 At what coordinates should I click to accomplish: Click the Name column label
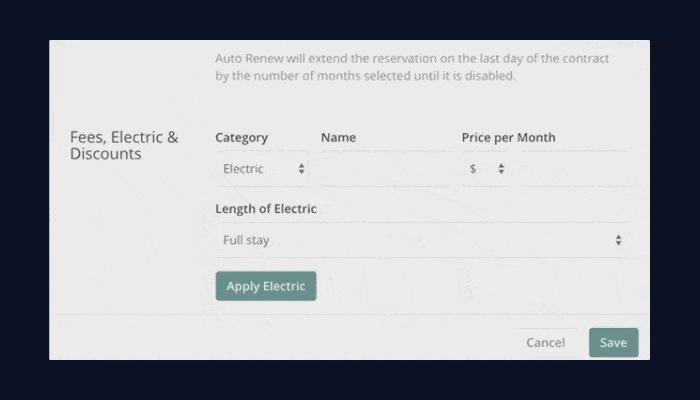[x=338, y=138]
